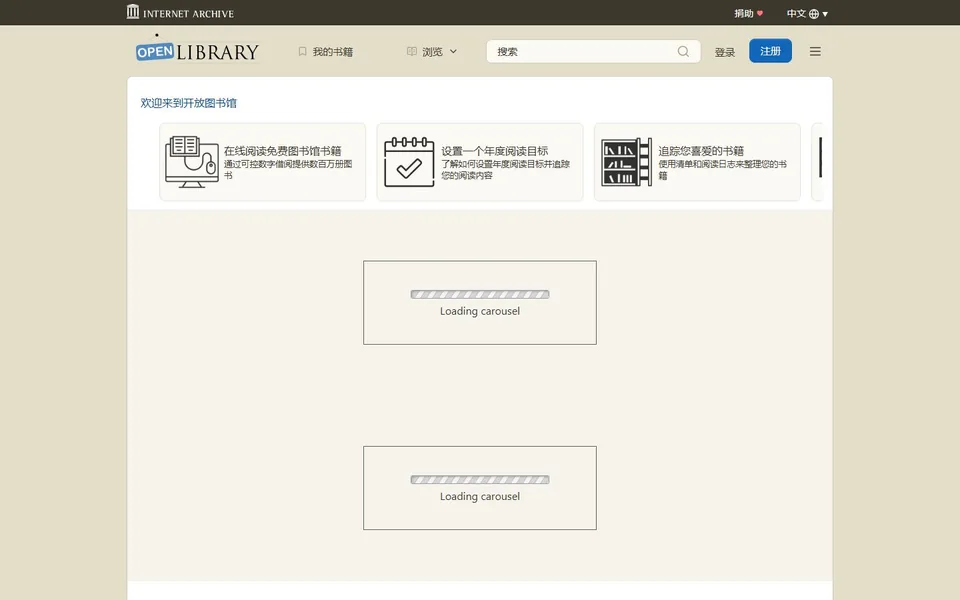Image resolution: width=960 pixels, height=600 pixels.
Task: Expand the 浏览 browse menu
Action: (x=432, y=52)
